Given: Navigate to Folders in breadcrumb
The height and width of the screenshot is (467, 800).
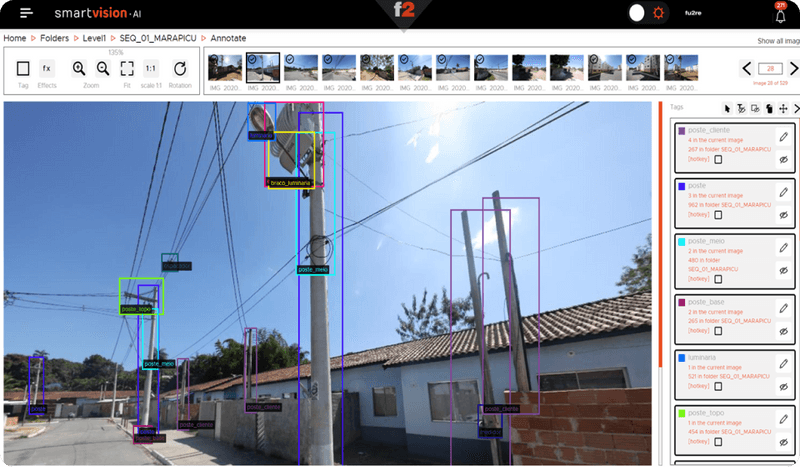Looking at the screenshot, I should click(54, 37).
